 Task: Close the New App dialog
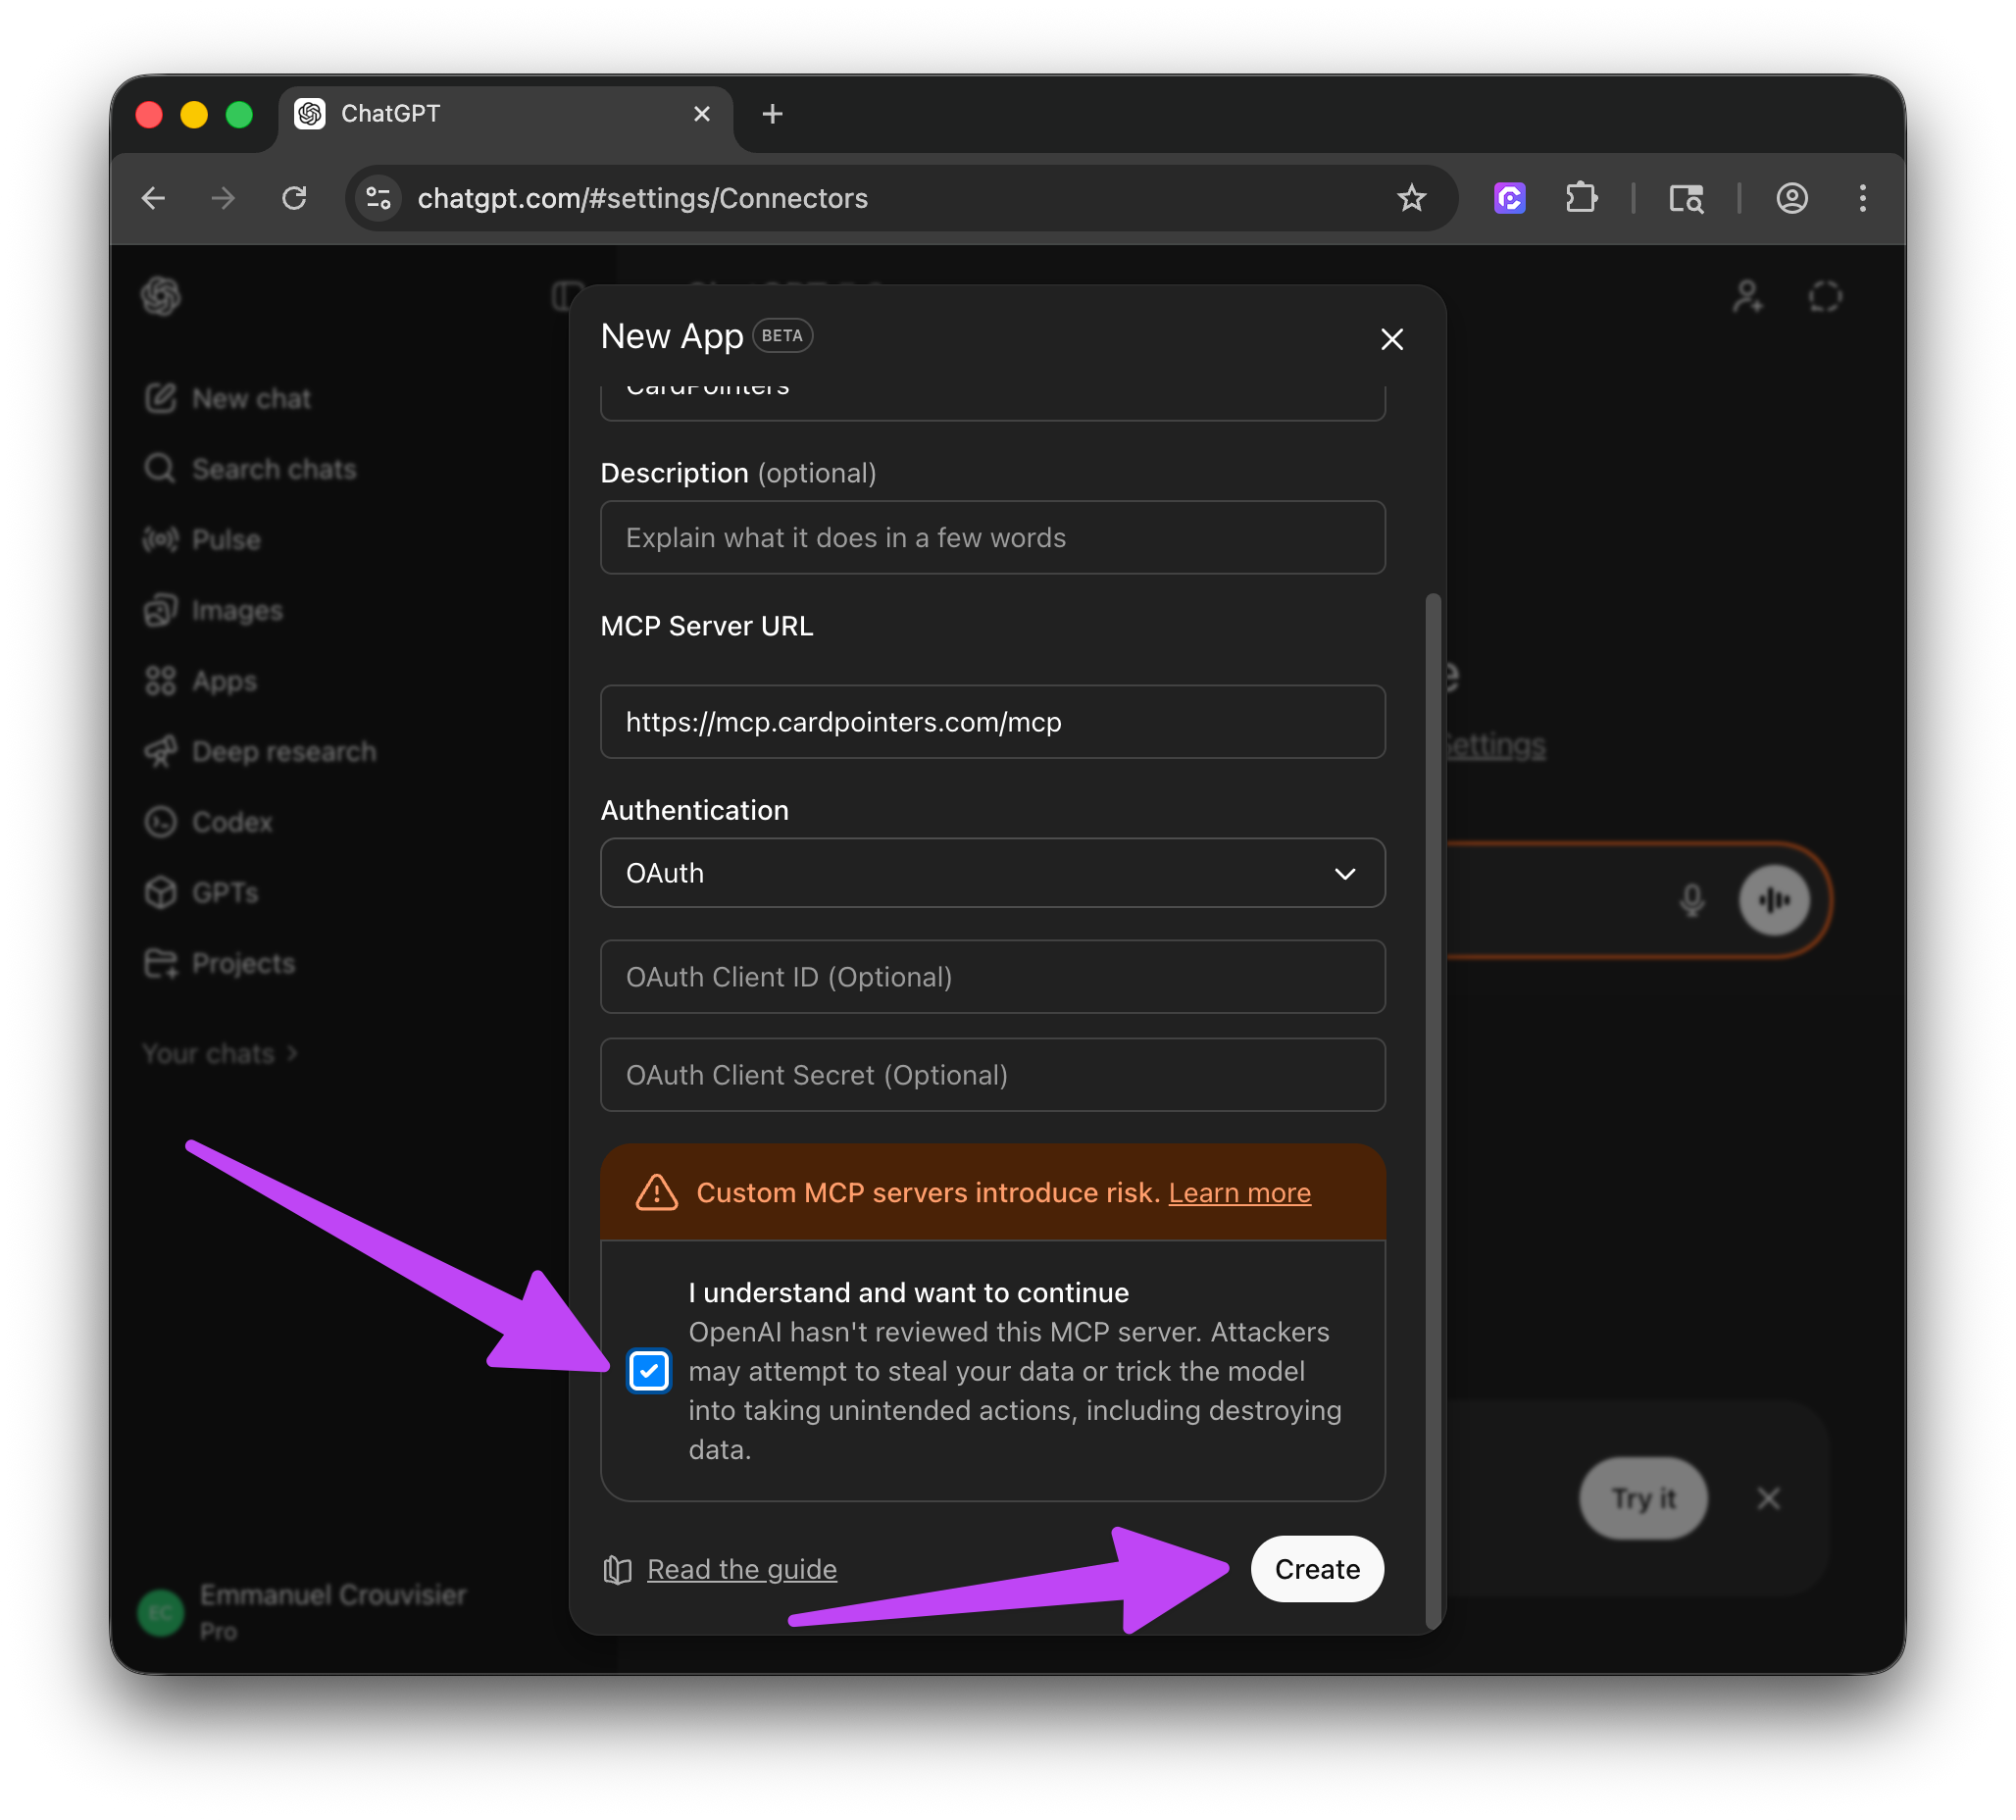click(x=1391, y=339)
